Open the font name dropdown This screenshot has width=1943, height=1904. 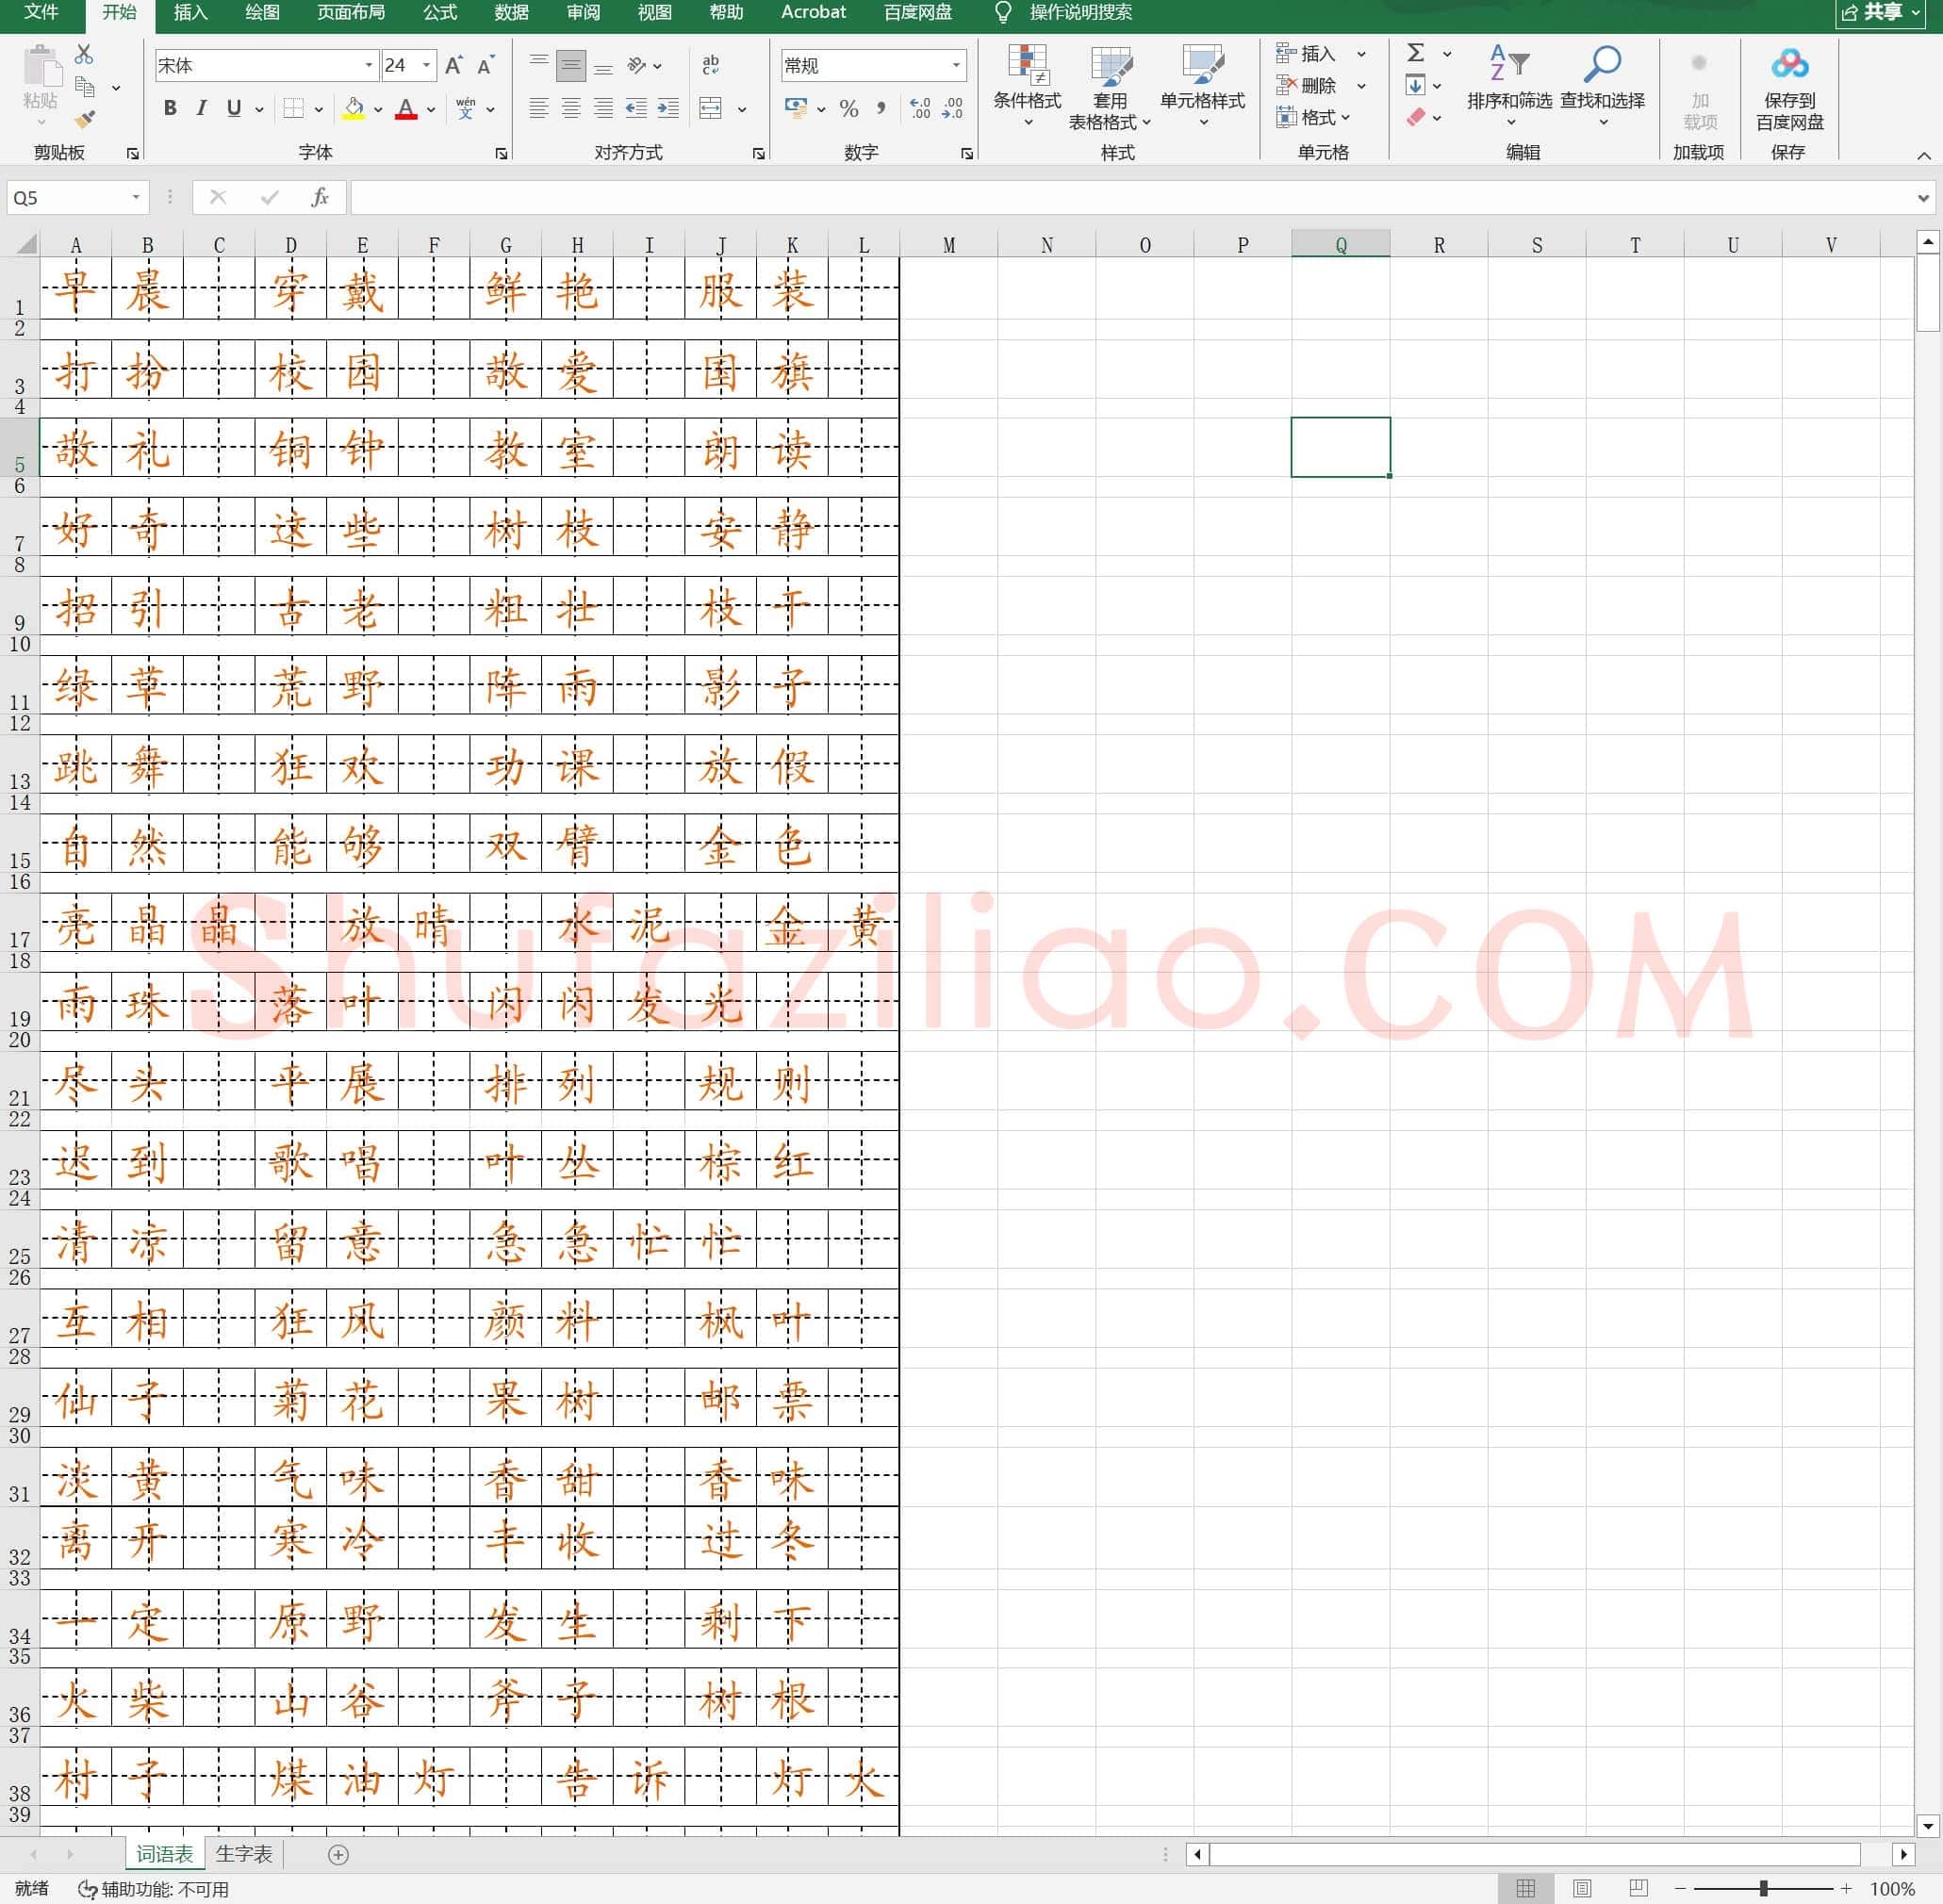click(369, 66)
